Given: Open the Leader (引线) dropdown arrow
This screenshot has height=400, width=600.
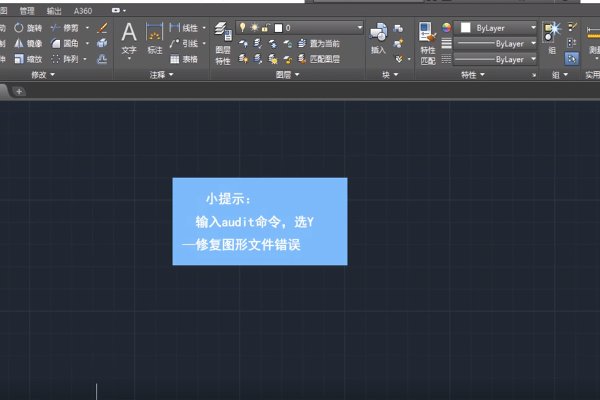Looking at the screenshot, I should point(204,43).
